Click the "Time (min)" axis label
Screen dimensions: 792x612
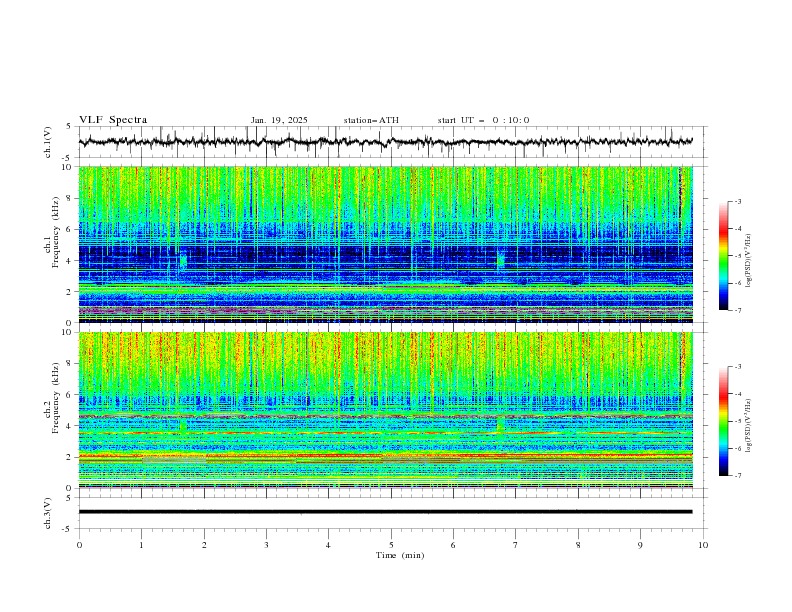(400, 555)
